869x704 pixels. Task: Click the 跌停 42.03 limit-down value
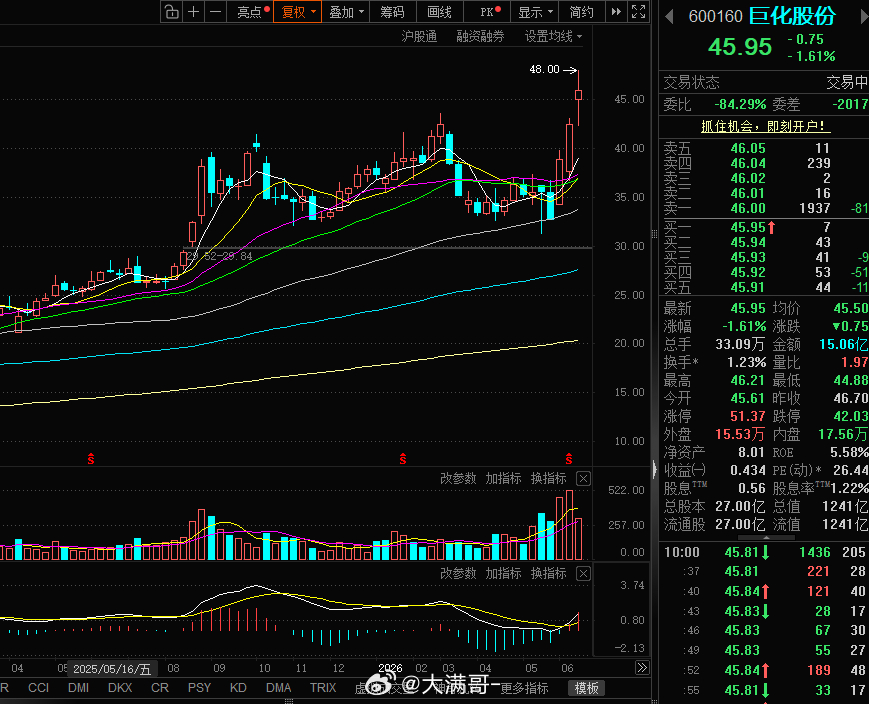tap(851, 416)
